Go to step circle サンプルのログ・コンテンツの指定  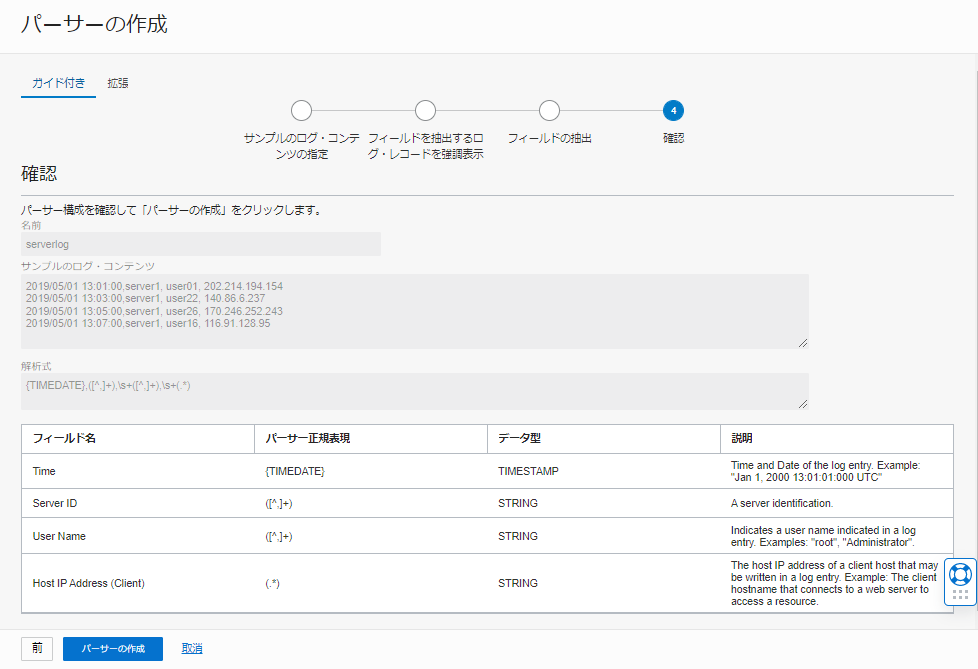(301, 110)
